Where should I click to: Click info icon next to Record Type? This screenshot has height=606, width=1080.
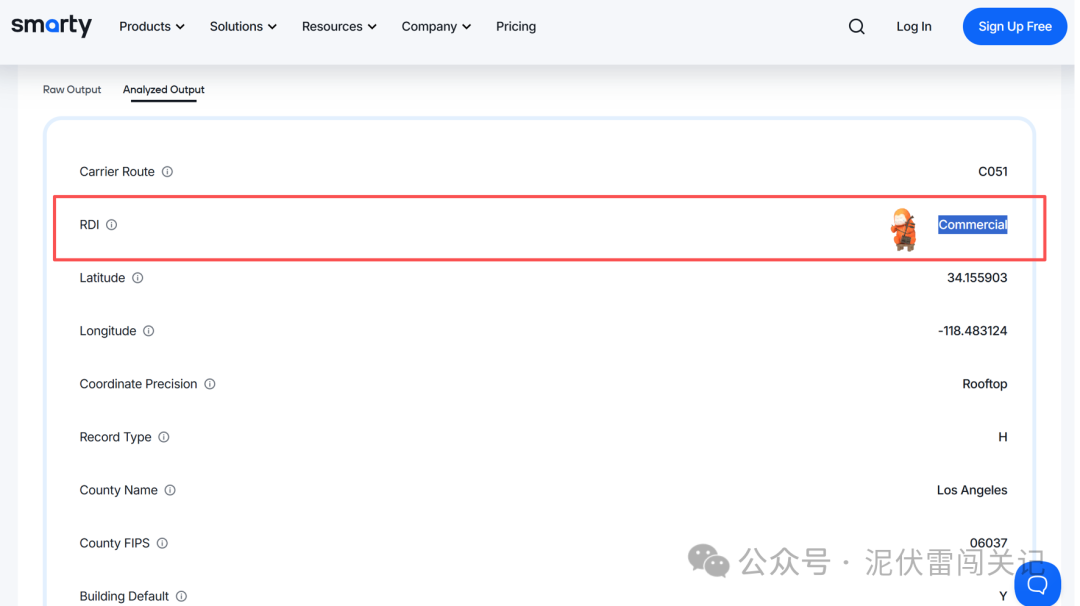164,437
